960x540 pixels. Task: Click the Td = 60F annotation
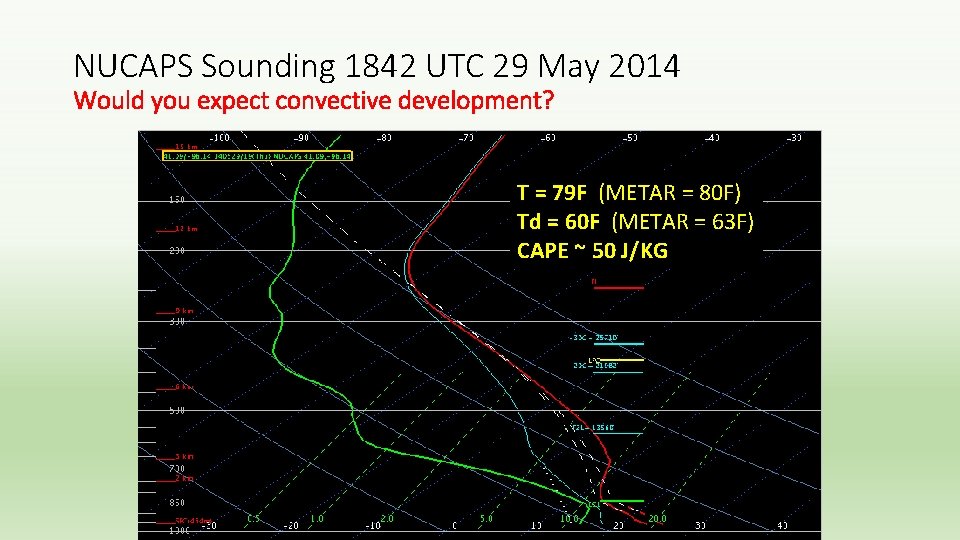click(x=558, y=221)
